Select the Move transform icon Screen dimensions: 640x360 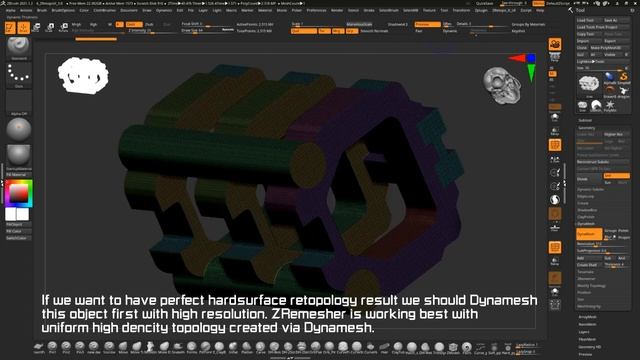36,28
